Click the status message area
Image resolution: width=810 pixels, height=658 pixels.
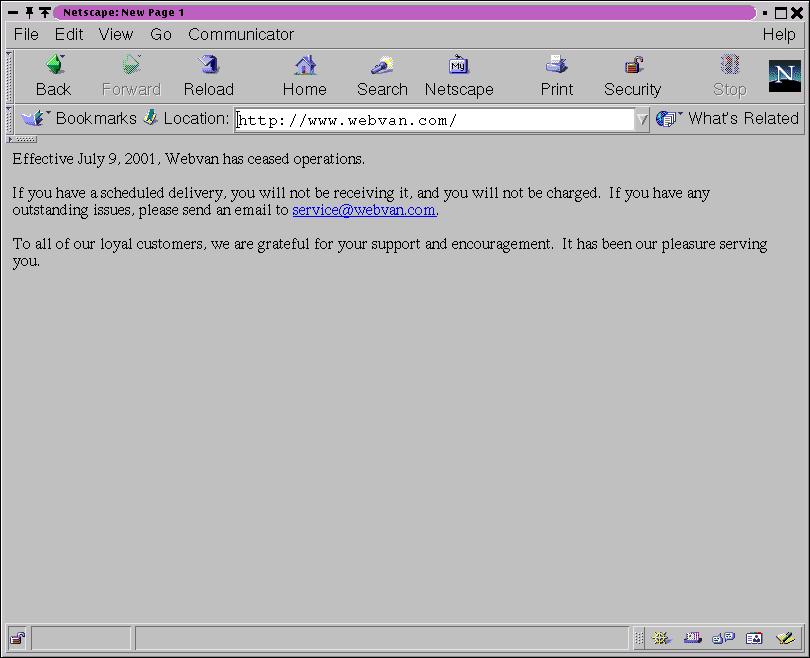coord(382,638)
